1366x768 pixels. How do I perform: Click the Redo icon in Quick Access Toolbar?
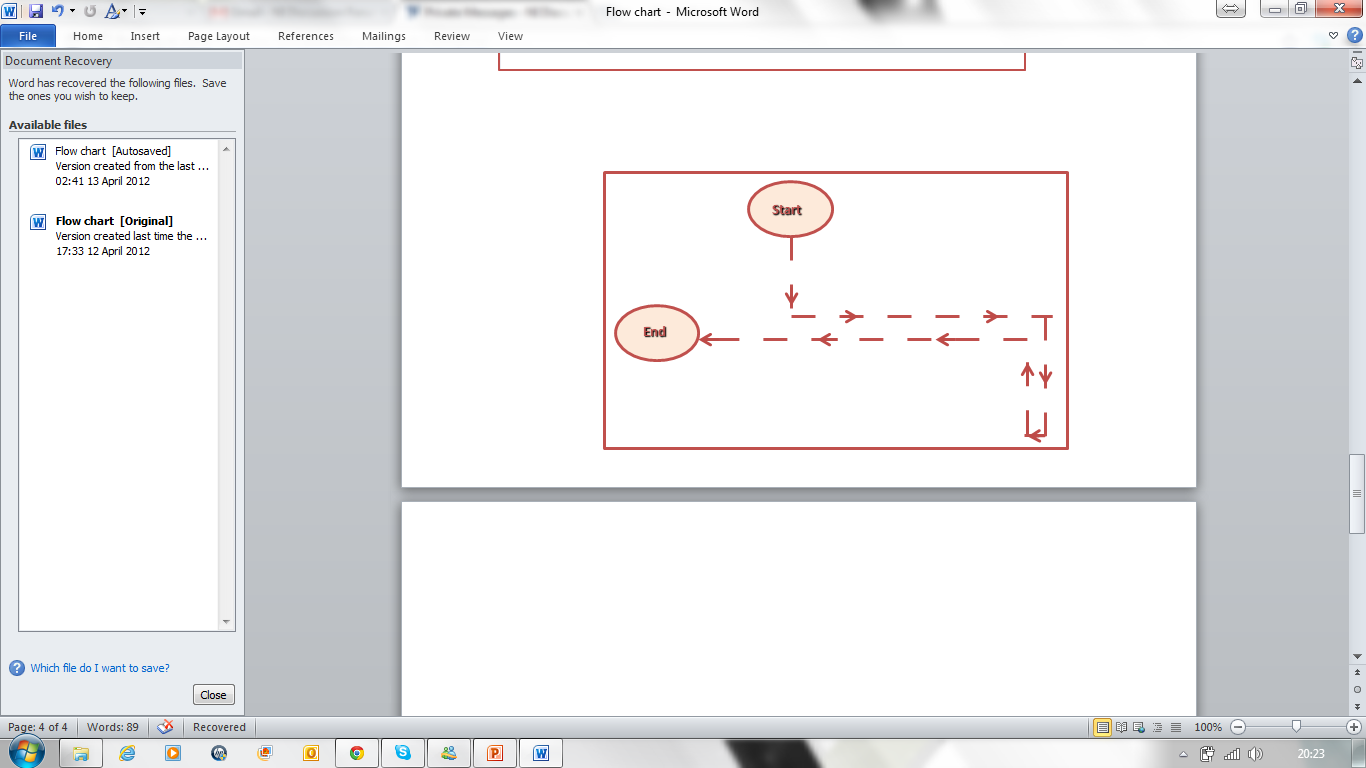(x=90, y=11)
